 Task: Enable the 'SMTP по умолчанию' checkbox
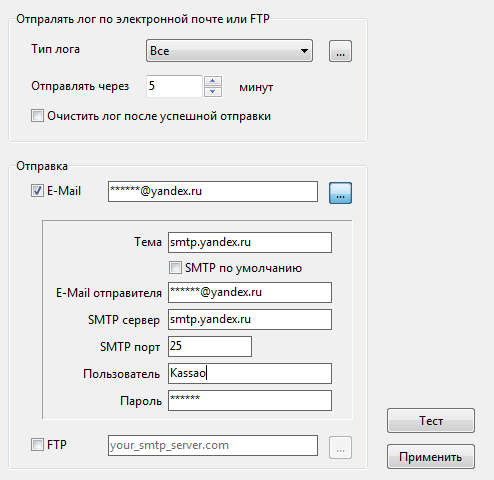tap(175, 268)
